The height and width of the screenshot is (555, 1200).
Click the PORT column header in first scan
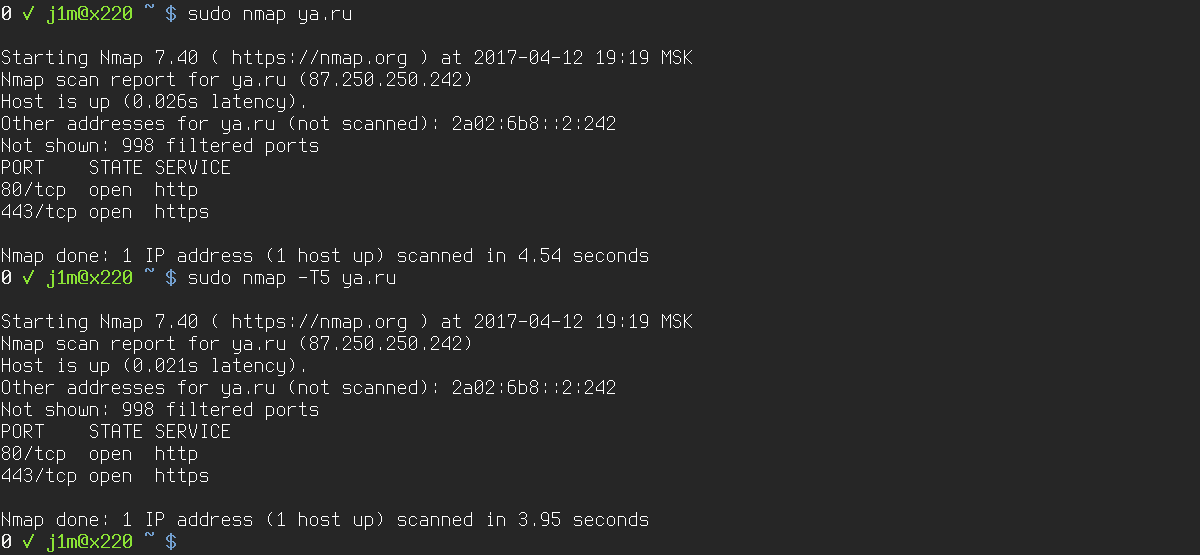[23, 168]
